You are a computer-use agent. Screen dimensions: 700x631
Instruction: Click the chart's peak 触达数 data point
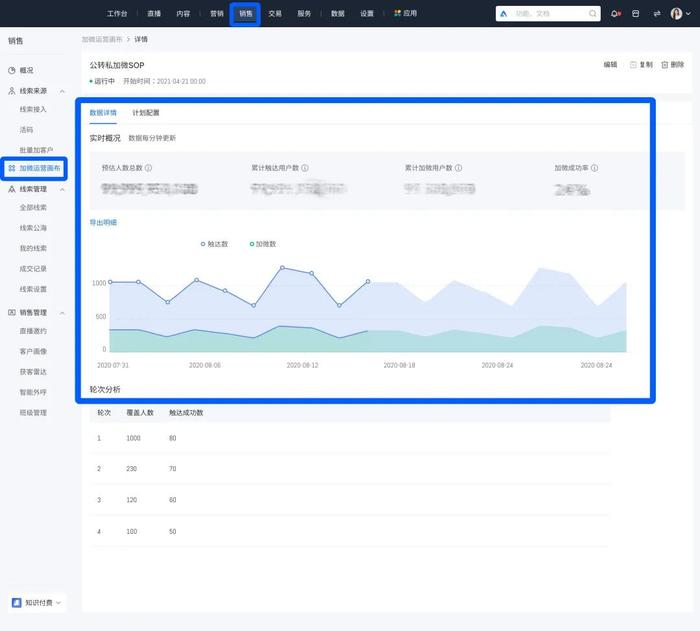[x=282, y=267]
